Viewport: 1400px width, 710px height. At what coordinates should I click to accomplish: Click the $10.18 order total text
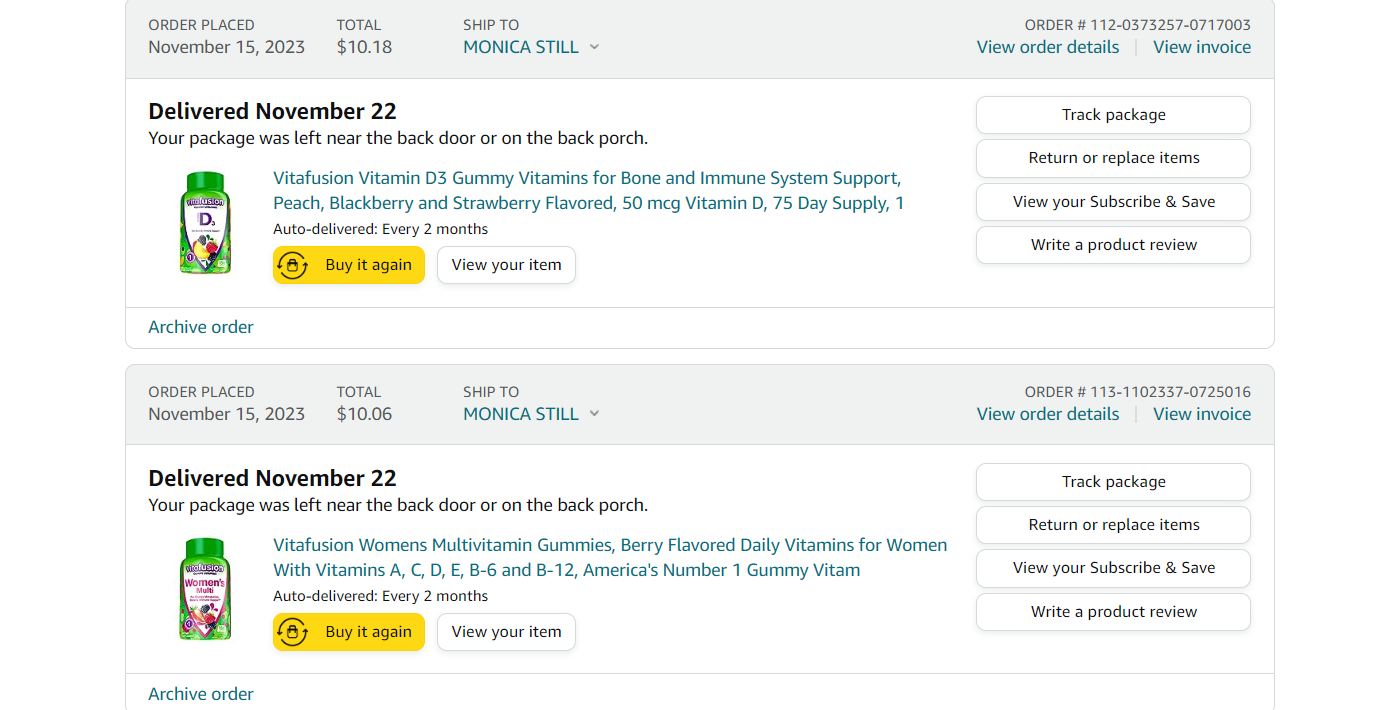click(x=364, y=47)
